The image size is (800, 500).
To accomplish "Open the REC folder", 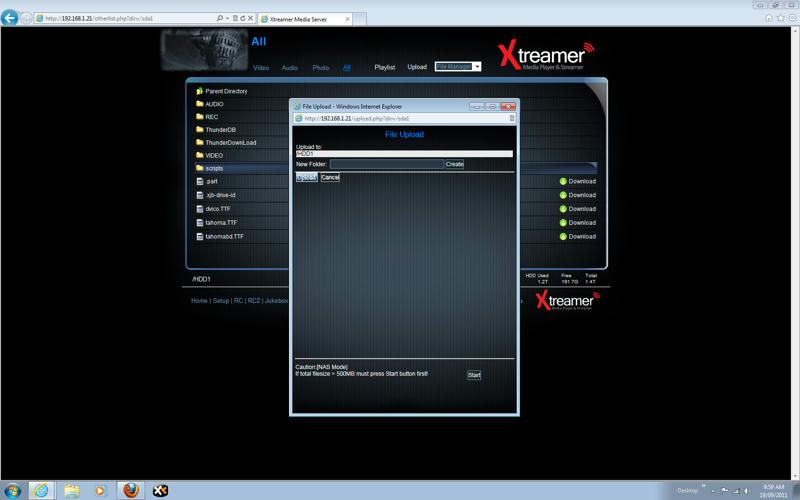I will click(x=211, y=117).
